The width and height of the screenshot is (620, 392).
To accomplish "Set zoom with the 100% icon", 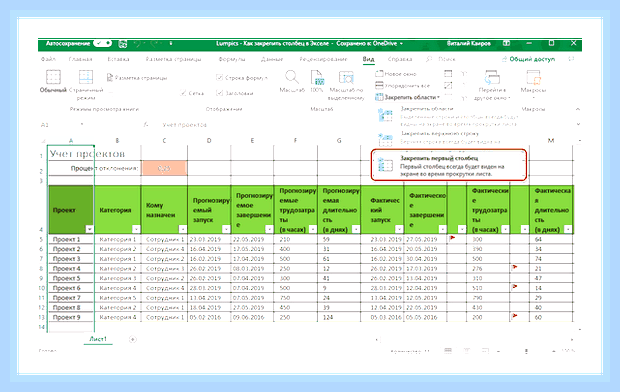I will [x=317, y=78].
